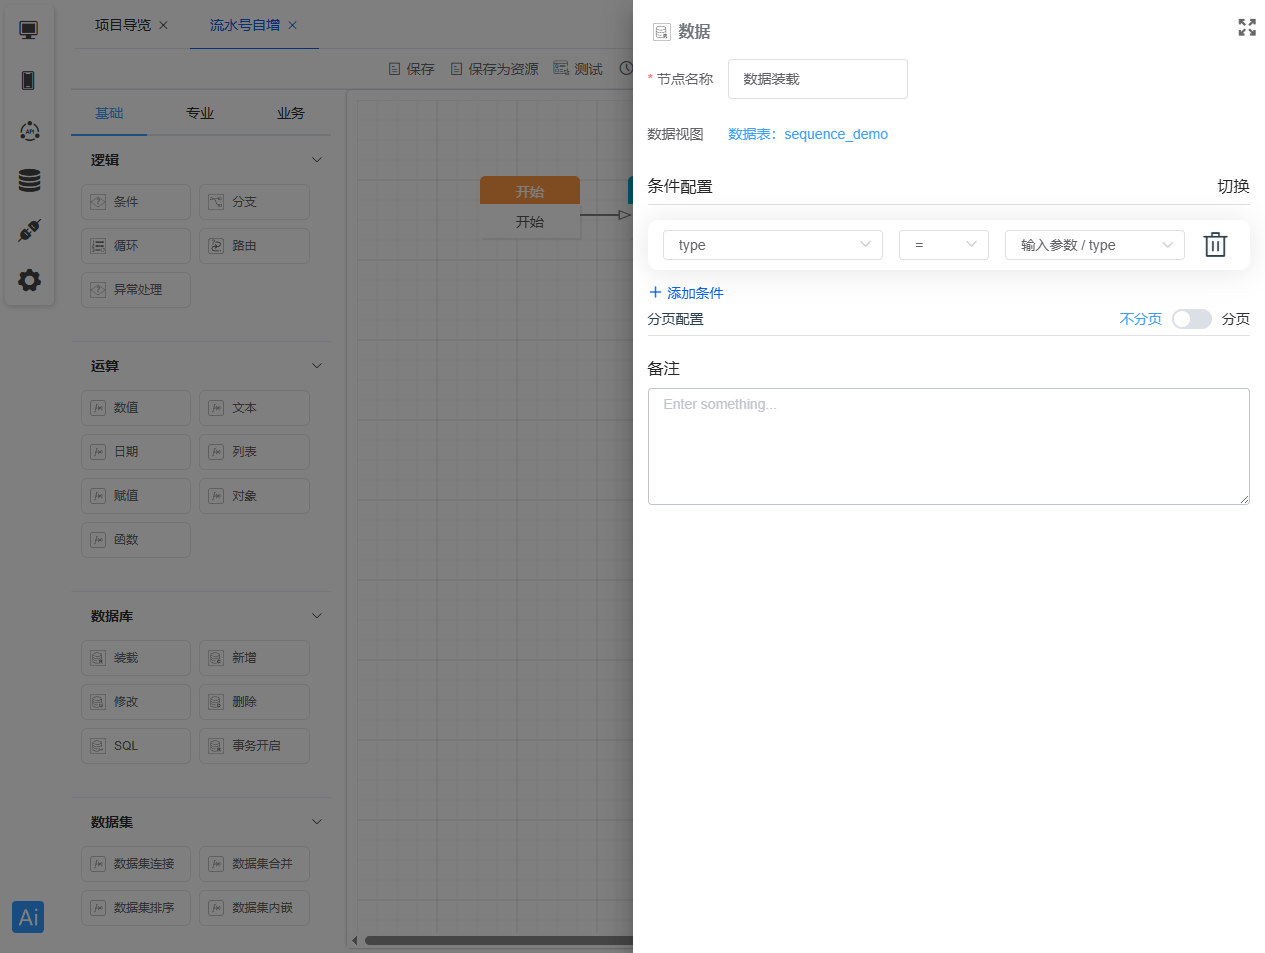This screenshot has height=953, width=1265.
Task: Switch to the 项目导览 tab
Action: [x=125, y=27]
